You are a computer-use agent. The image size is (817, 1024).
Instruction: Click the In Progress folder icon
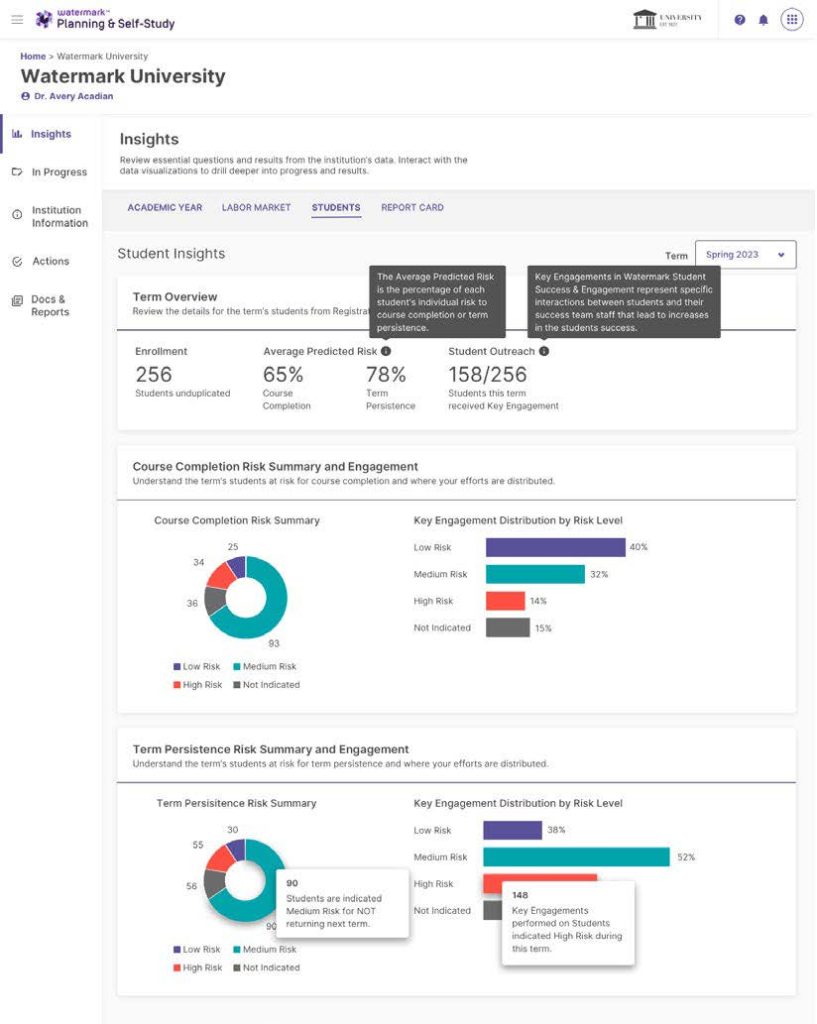pos(17,172)
